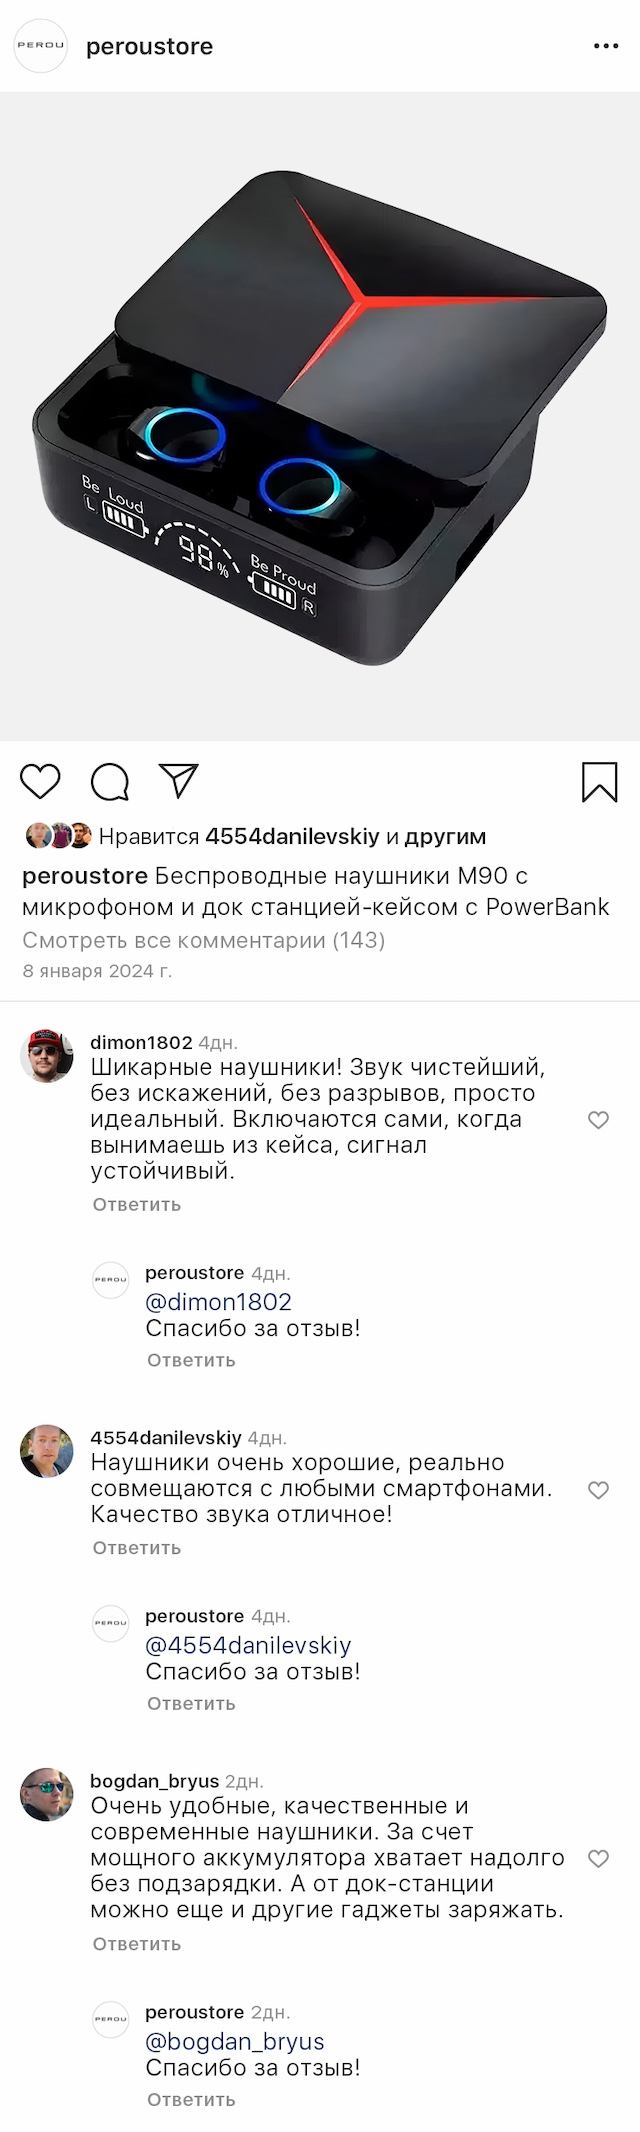Like dimon1802's comment

pos(598,1120)
